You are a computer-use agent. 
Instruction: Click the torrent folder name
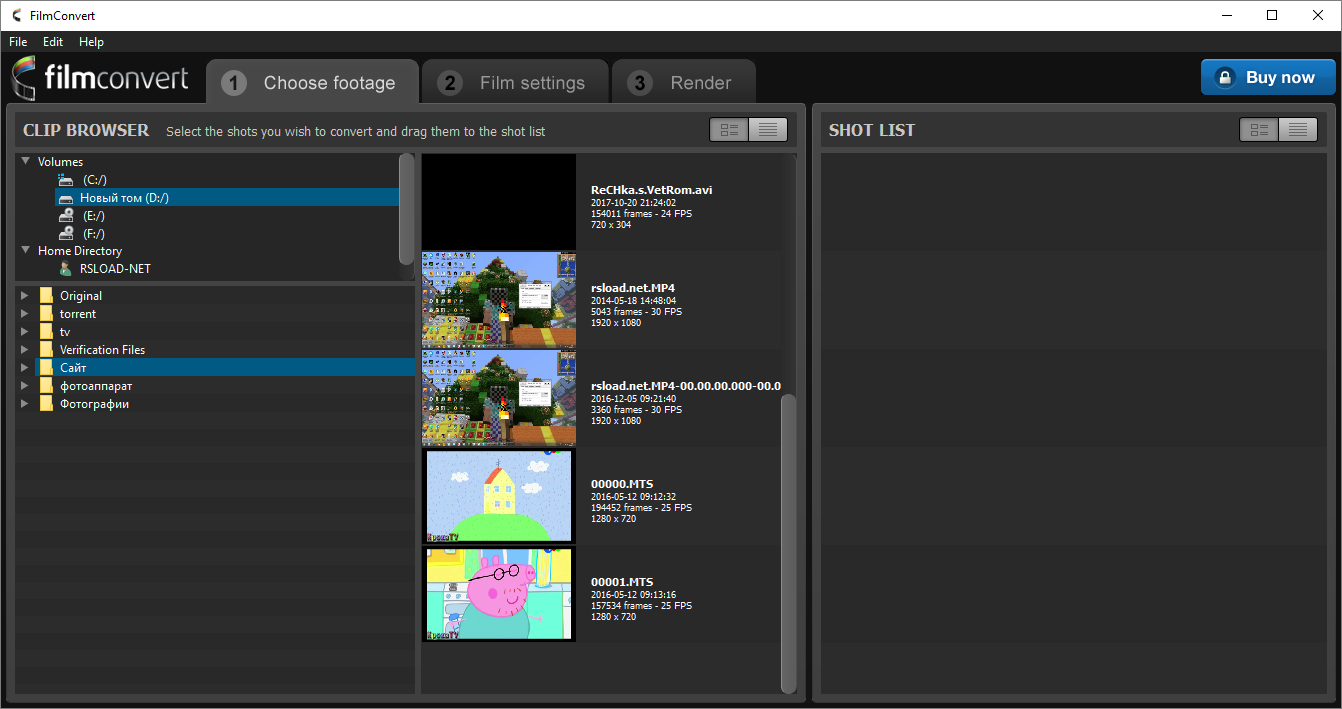click(x=78, y=314)
